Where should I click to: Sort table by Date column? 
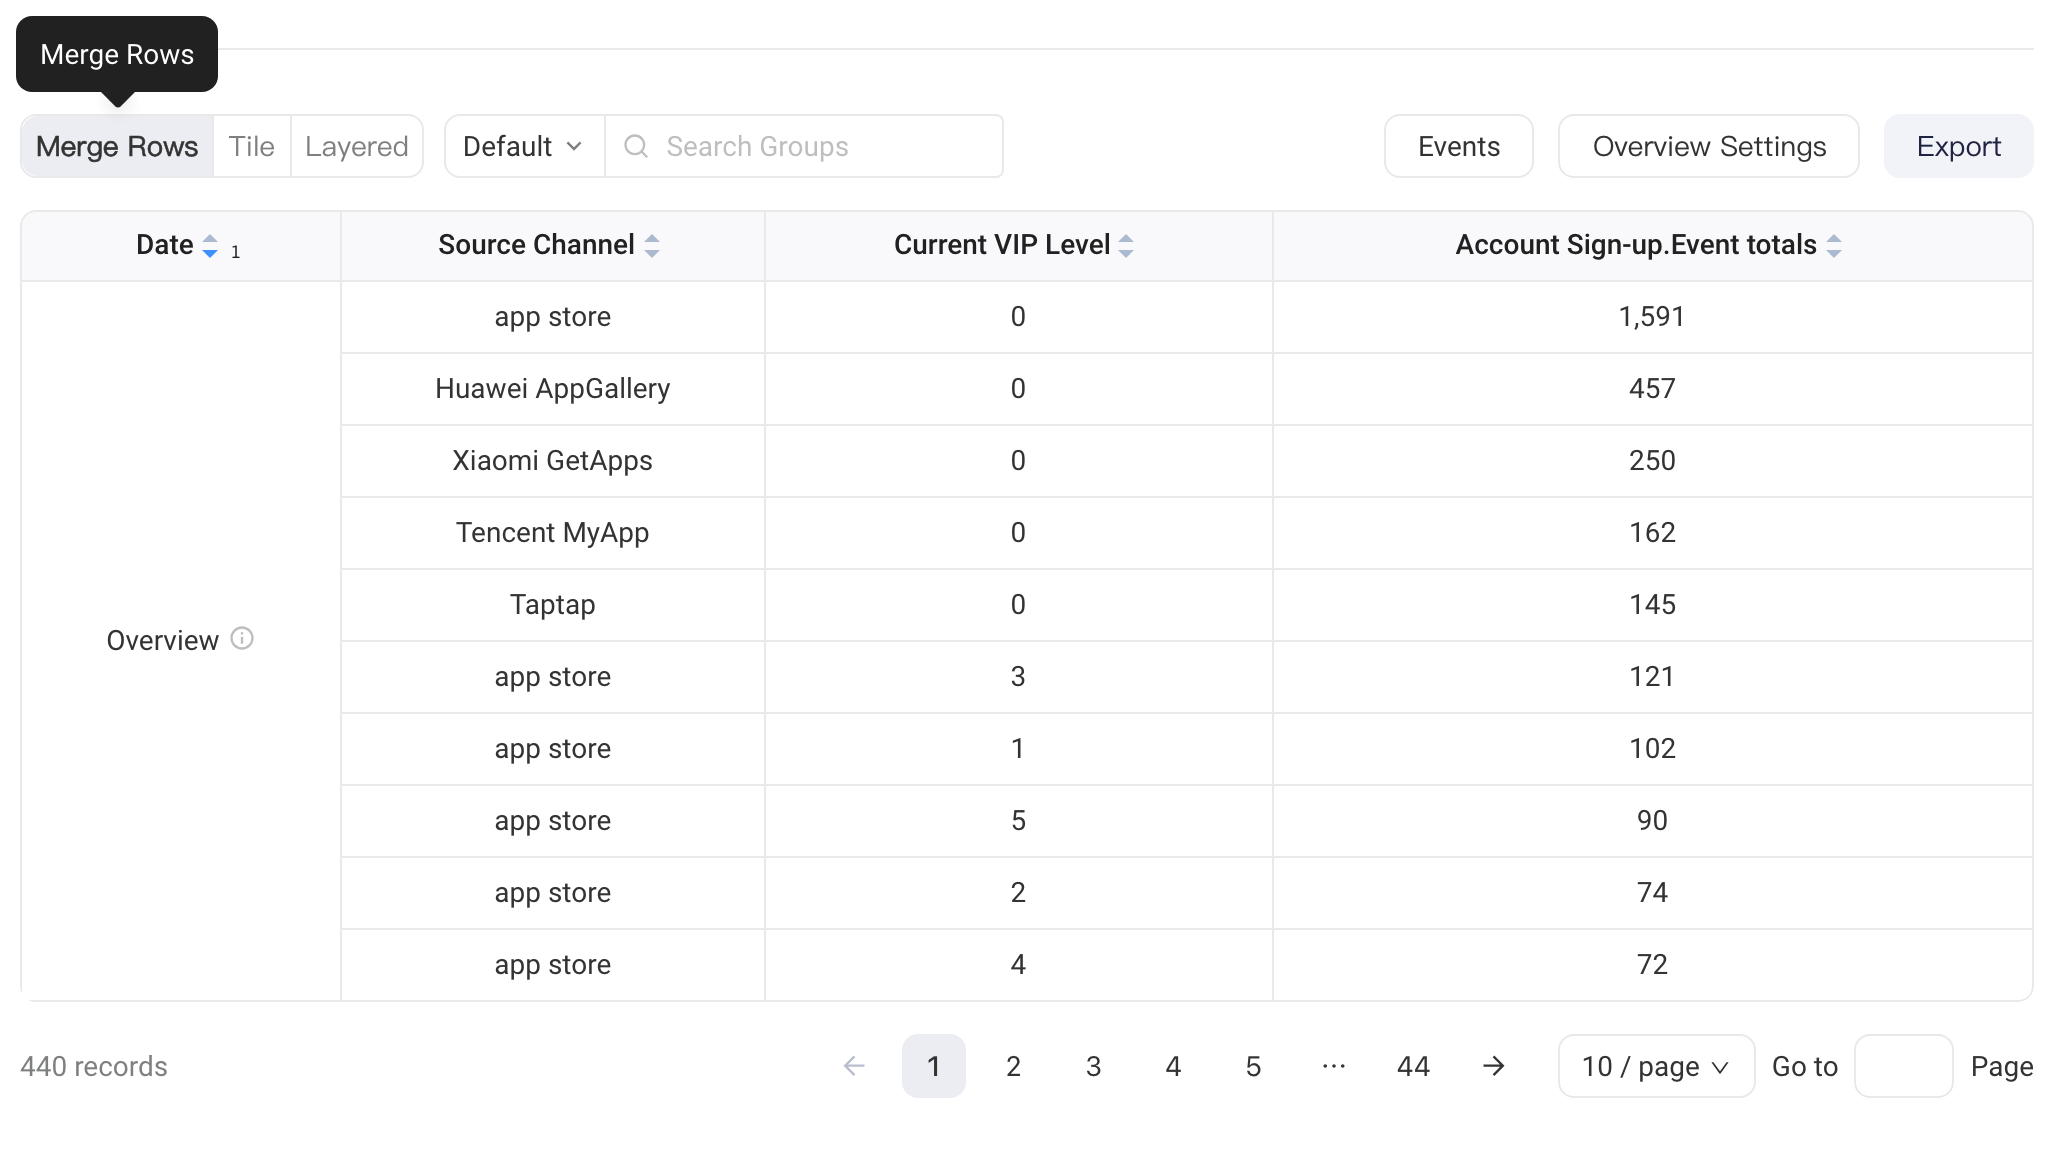[x=209, y=246]
